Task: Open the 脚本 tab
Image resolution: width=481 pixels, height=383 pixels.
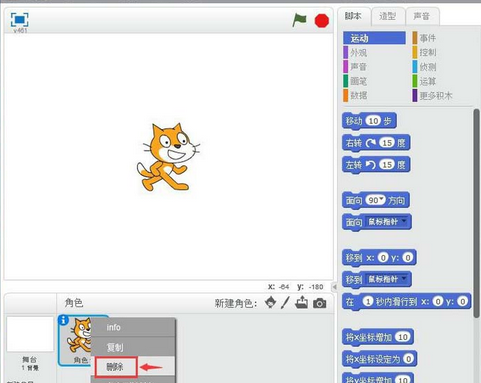Action: [353, 16]
